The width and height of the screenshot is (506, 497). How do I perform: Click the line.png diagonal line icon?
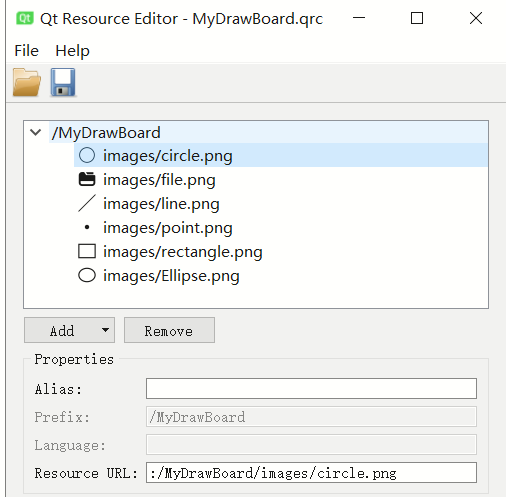point(87,203)
